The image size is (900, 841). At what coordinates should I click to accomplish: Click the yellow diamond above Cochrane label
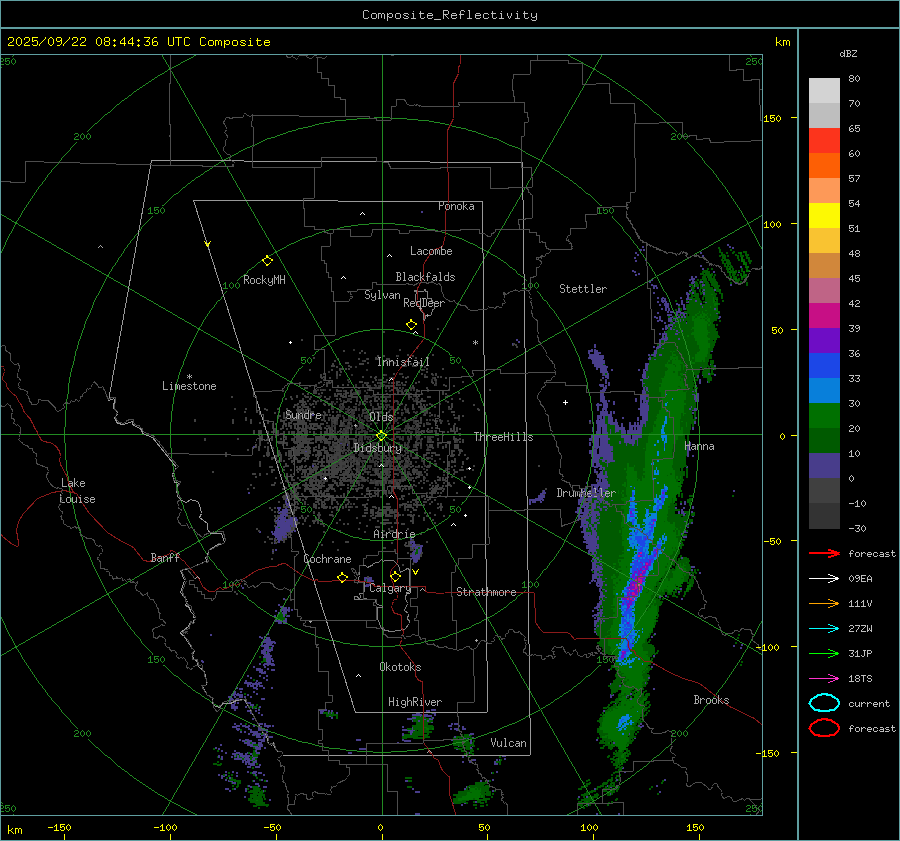(x=342, y=578)
